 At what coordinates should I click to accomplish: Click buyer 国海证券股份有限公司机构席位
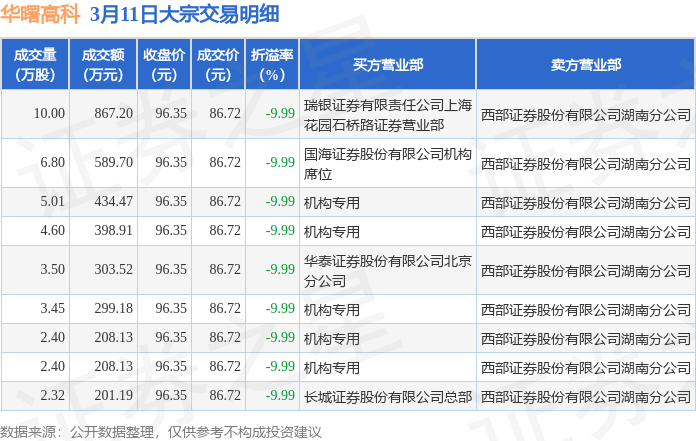click(x=388, y=164)
